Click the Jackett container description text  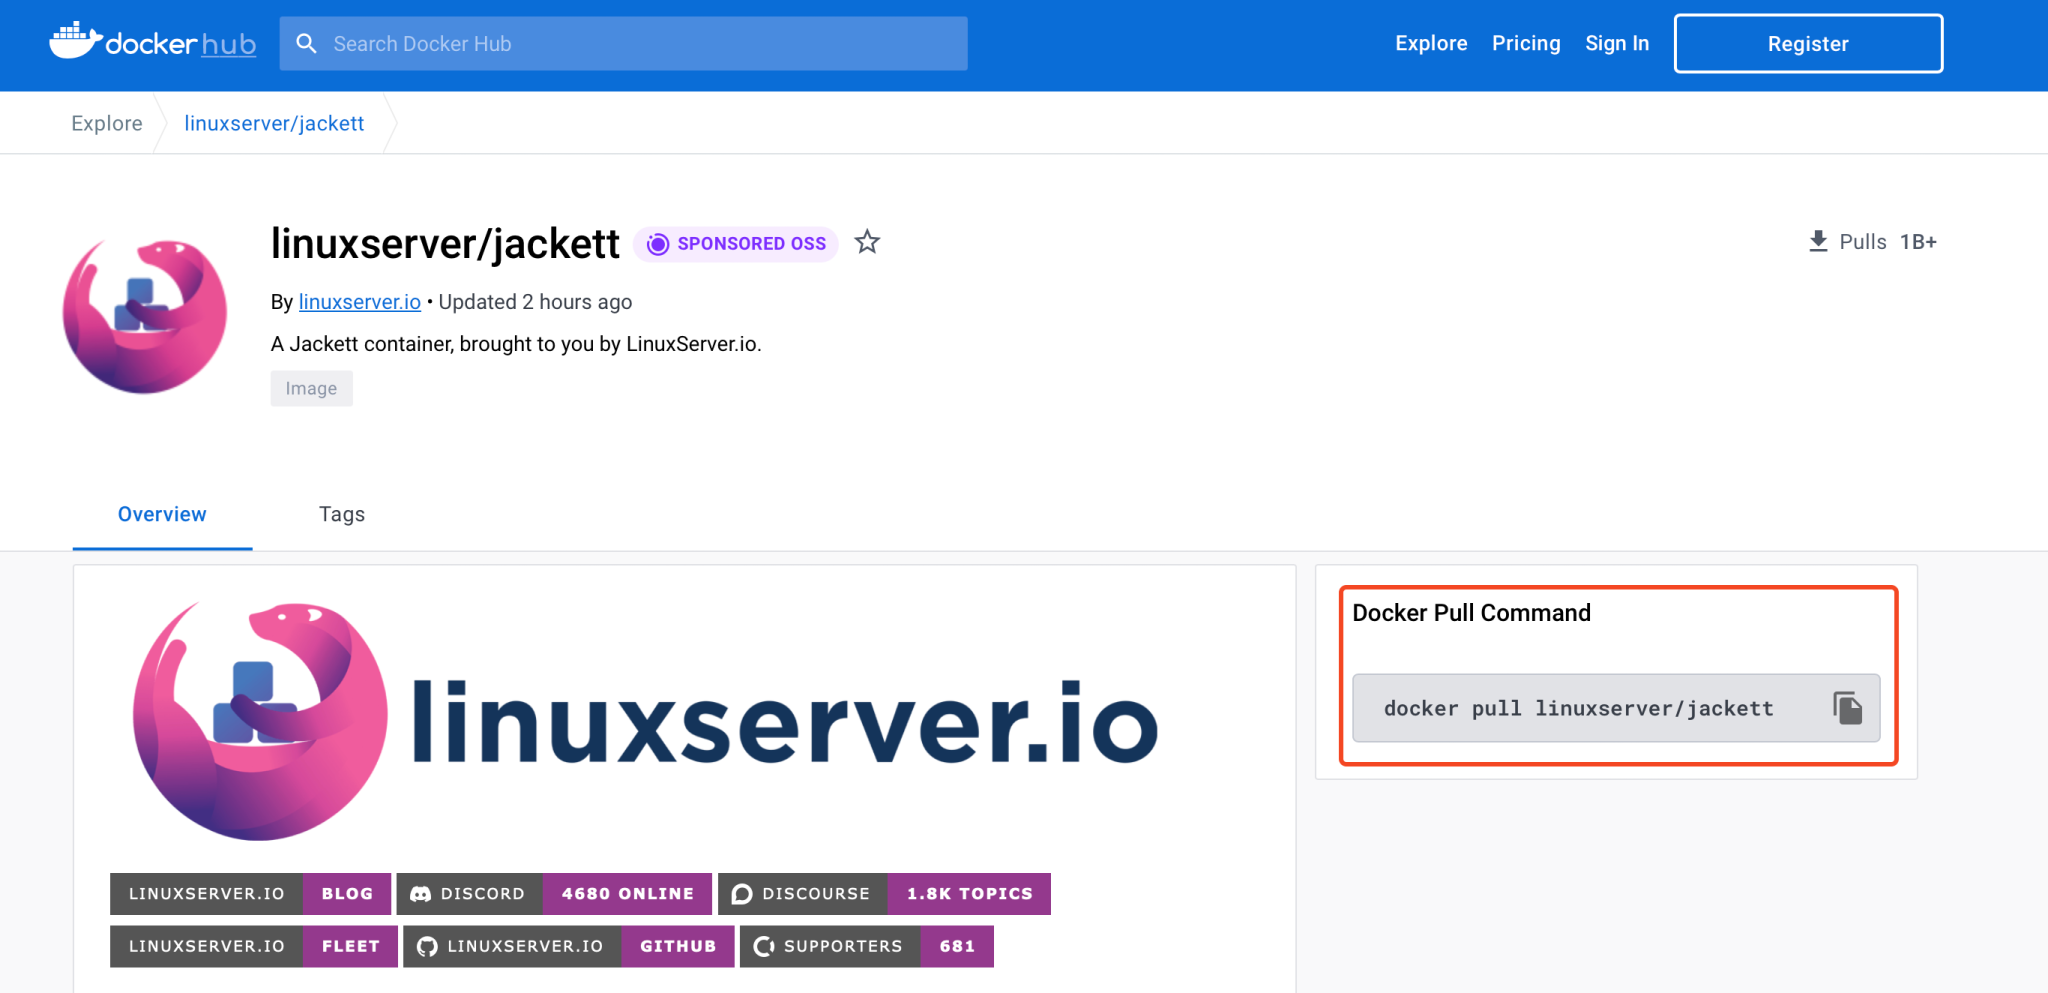click(x=516, y=344)
